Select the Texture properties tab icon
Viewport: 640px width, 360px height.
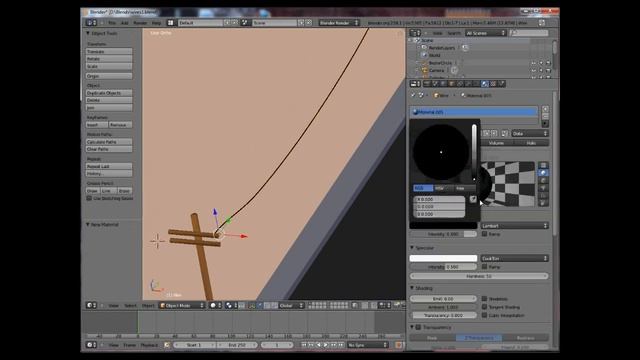(x=493, y=84)
